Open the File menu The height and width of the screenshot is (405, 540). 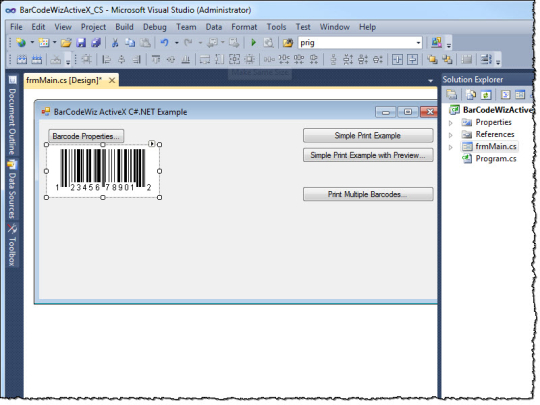pos(16,27)
